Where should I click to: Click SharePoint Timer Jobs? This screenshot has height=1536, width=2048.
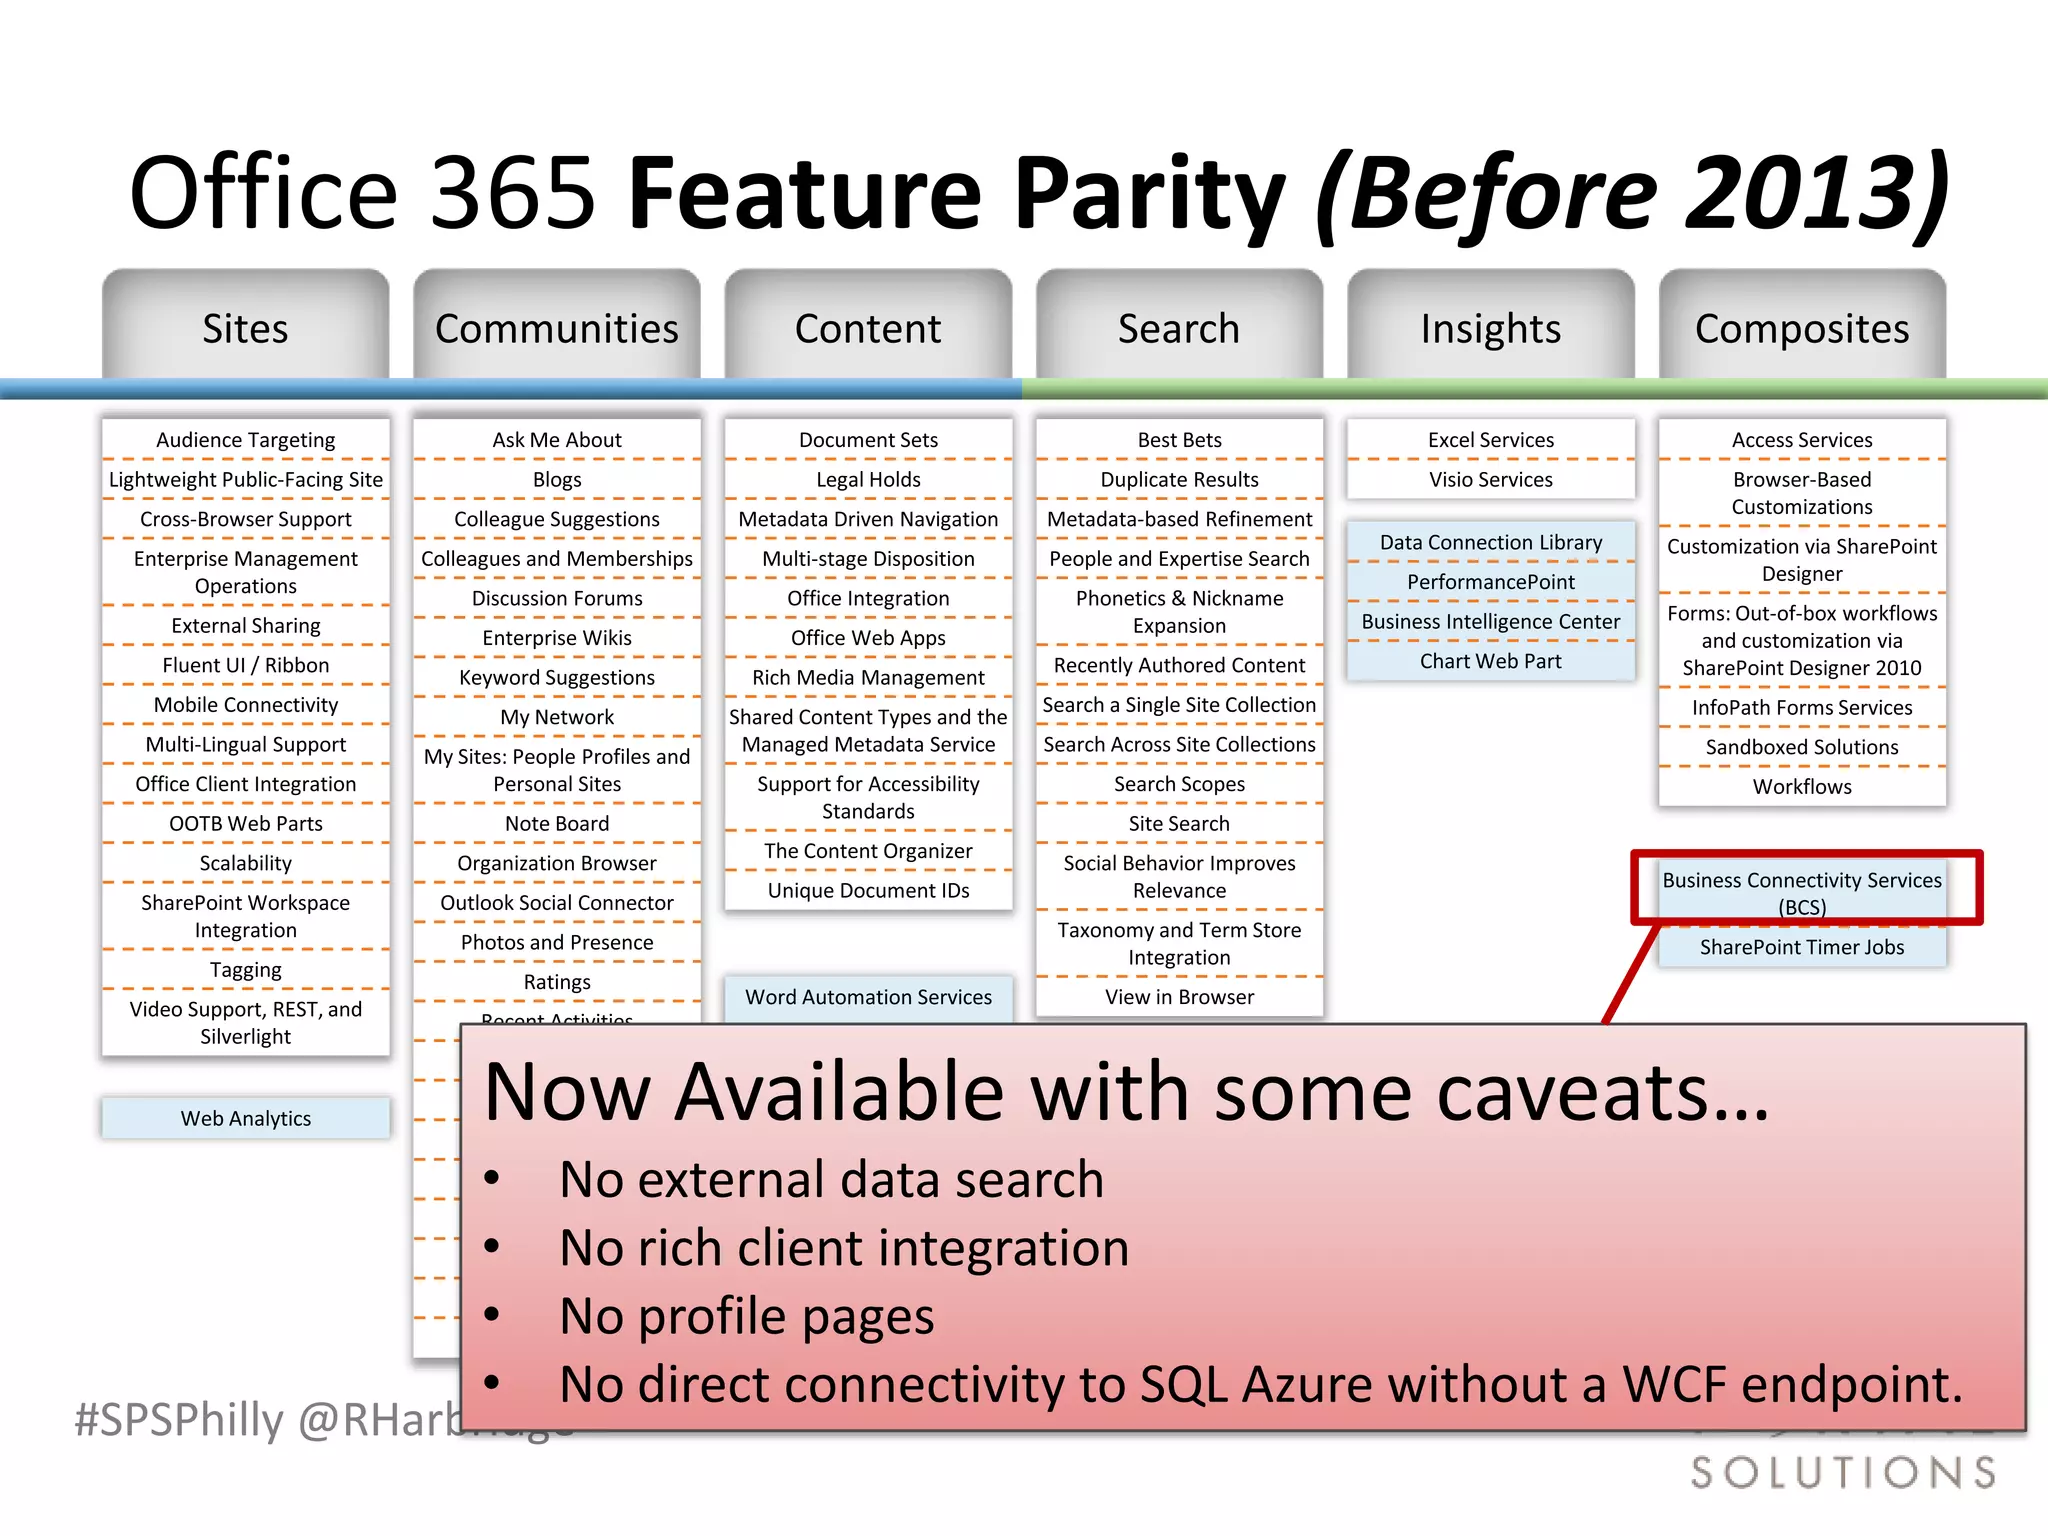coord(1802,947)
